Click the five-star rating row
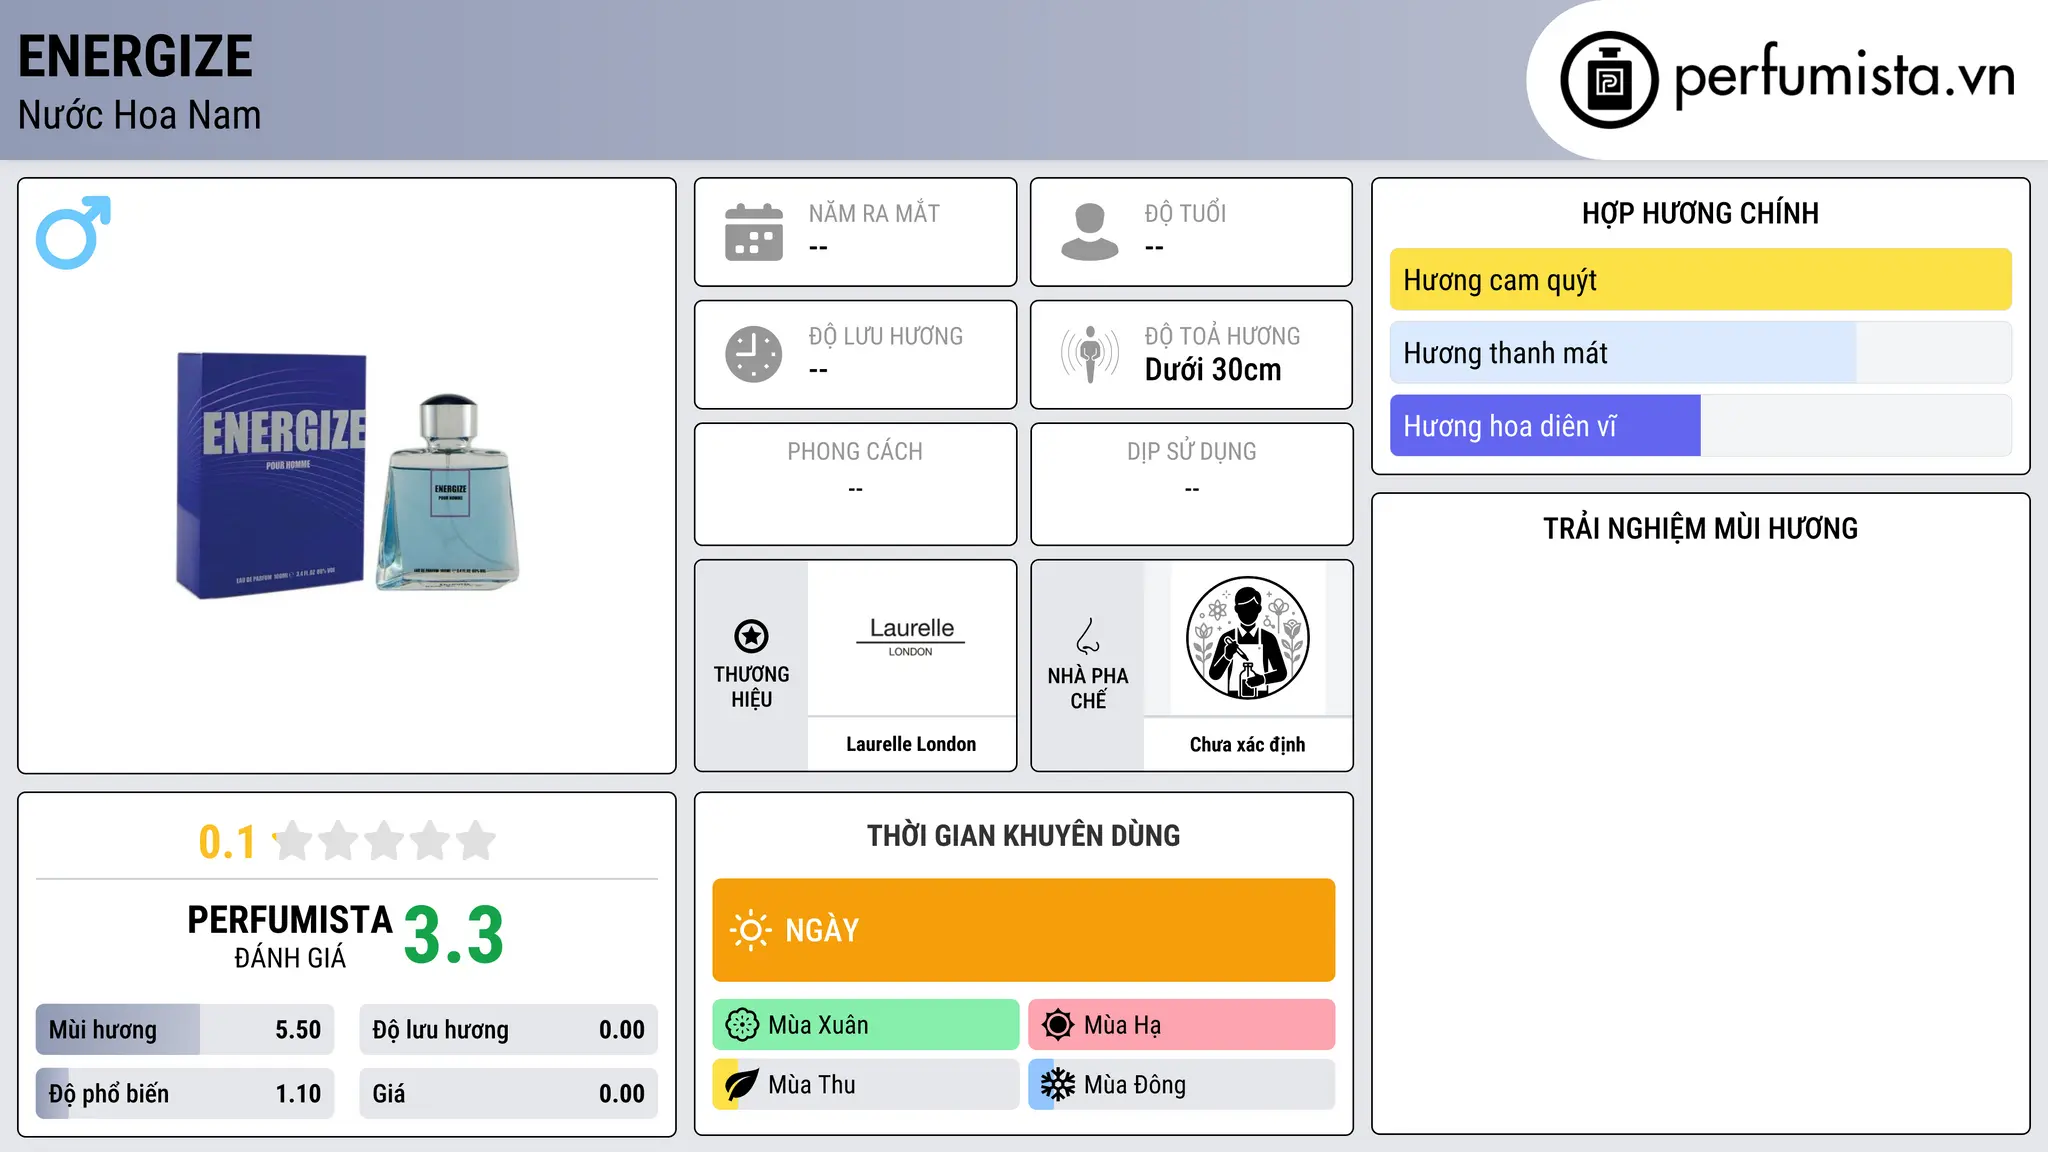This screenshot has width=2048, height=1152. coord(385,841)
